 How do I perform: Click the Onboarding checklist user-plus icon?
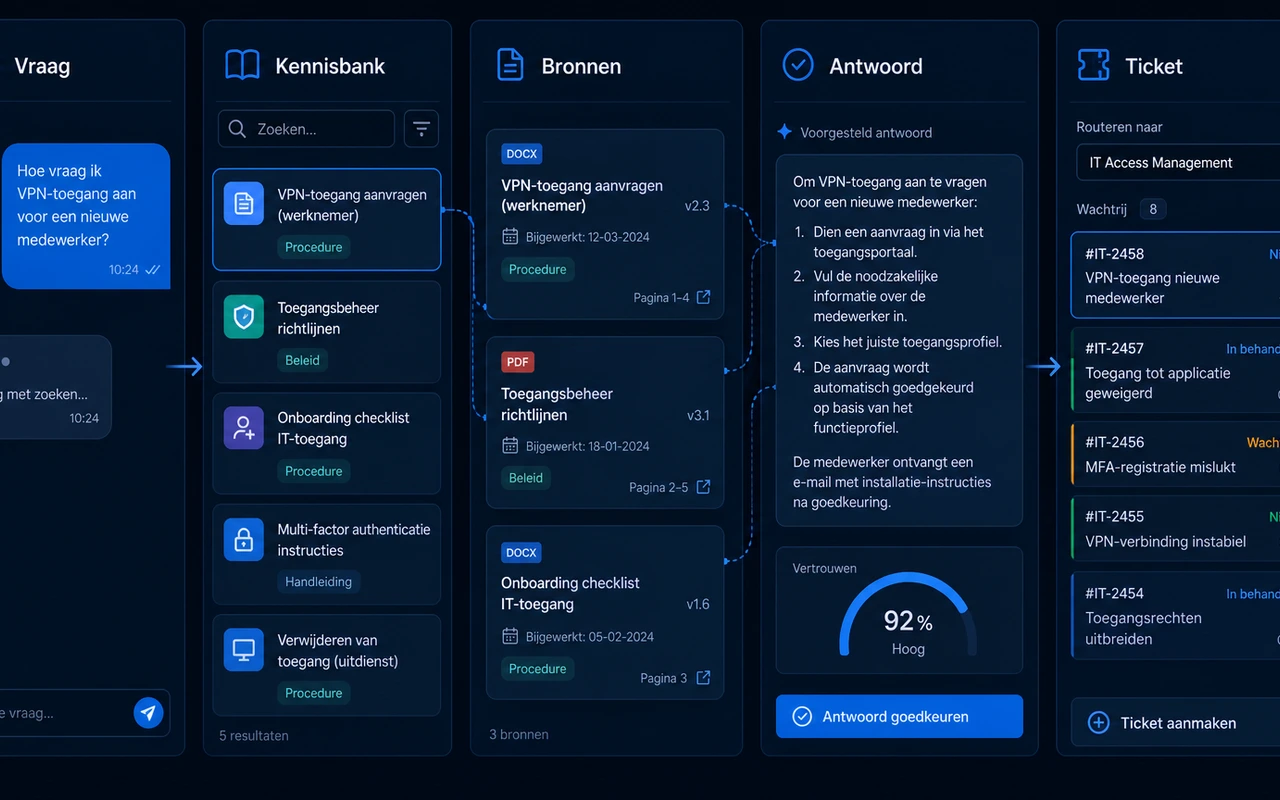coord(244,428)
